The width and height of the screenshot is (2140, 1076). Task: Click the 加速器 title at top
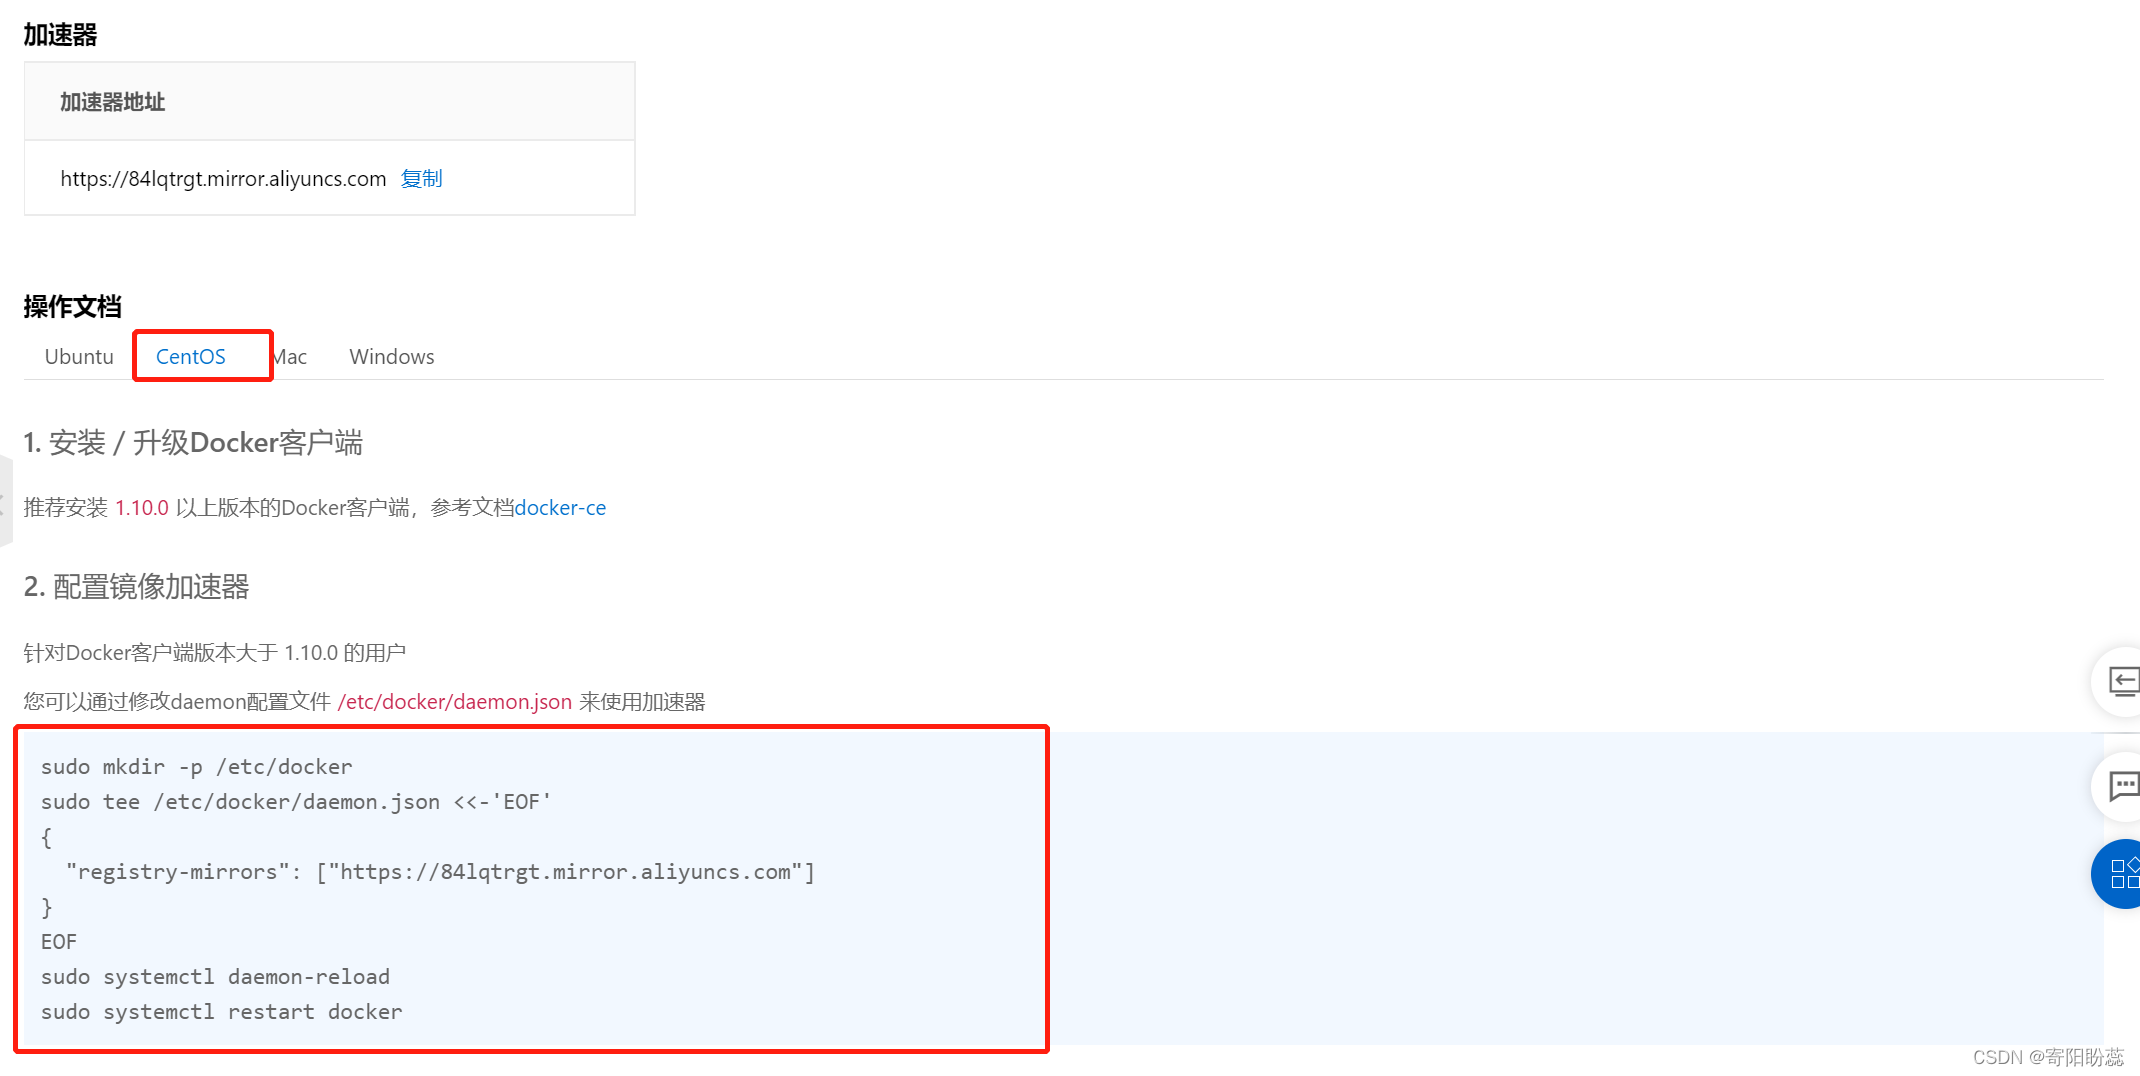pos(60,35)
